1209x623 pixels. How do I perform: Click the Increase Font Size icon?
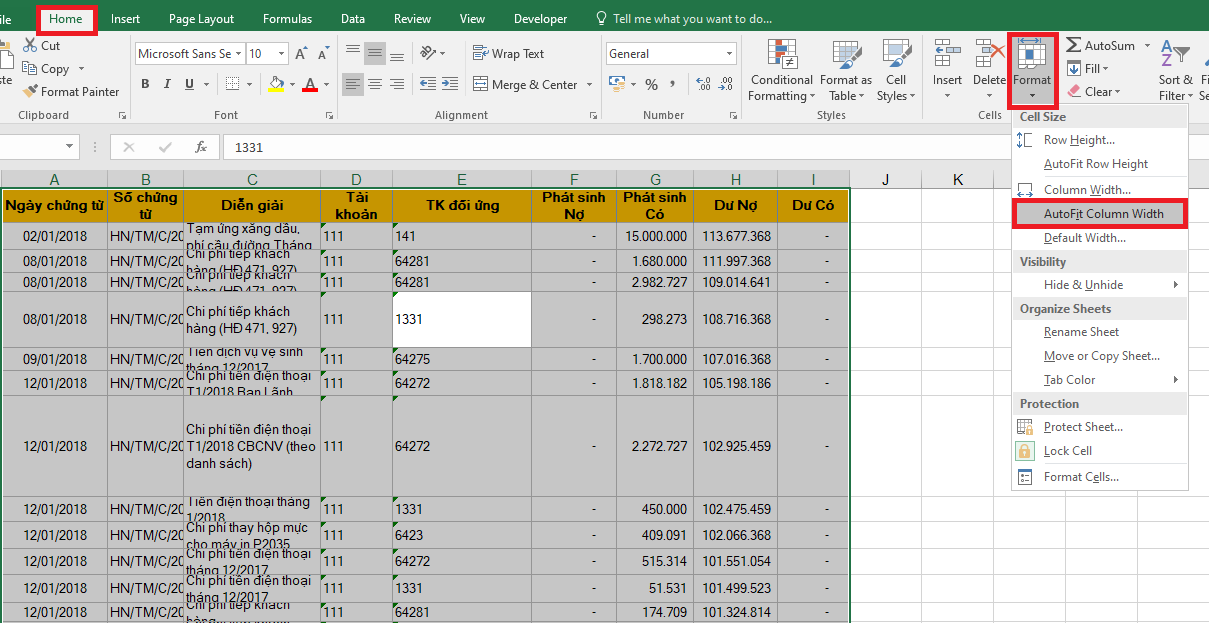click(x=303, y=54)
